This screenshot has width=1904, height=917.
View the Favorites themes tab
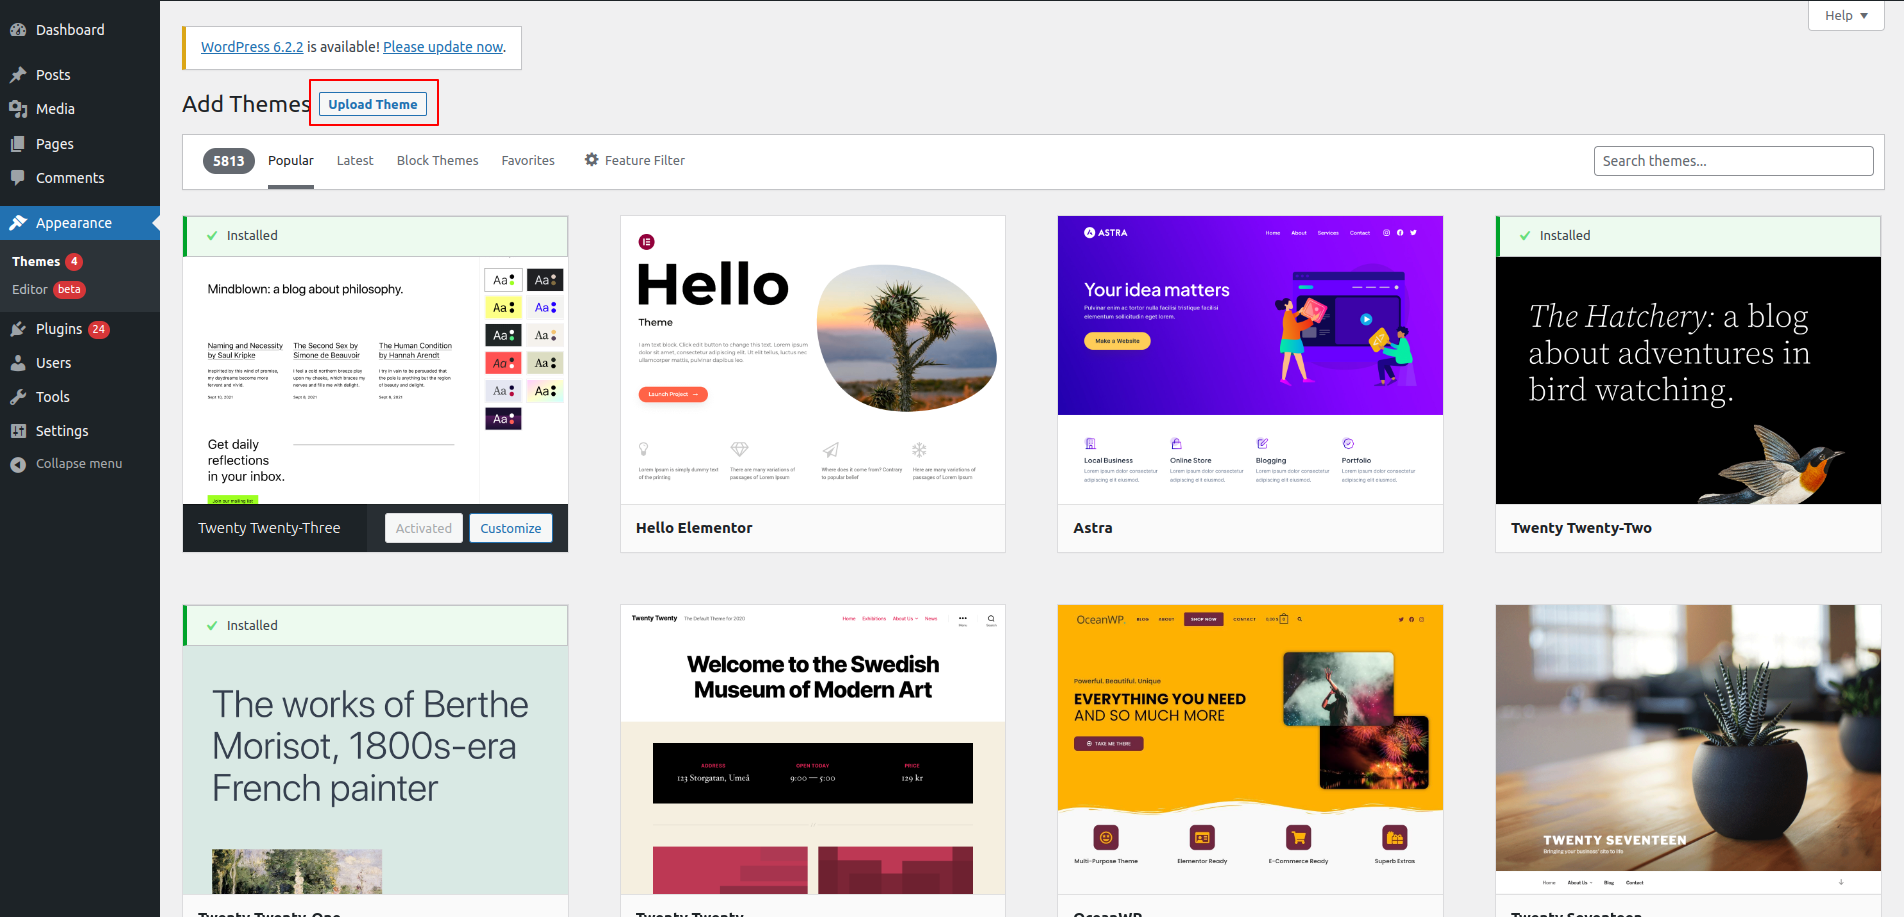[x=528, y=160]
